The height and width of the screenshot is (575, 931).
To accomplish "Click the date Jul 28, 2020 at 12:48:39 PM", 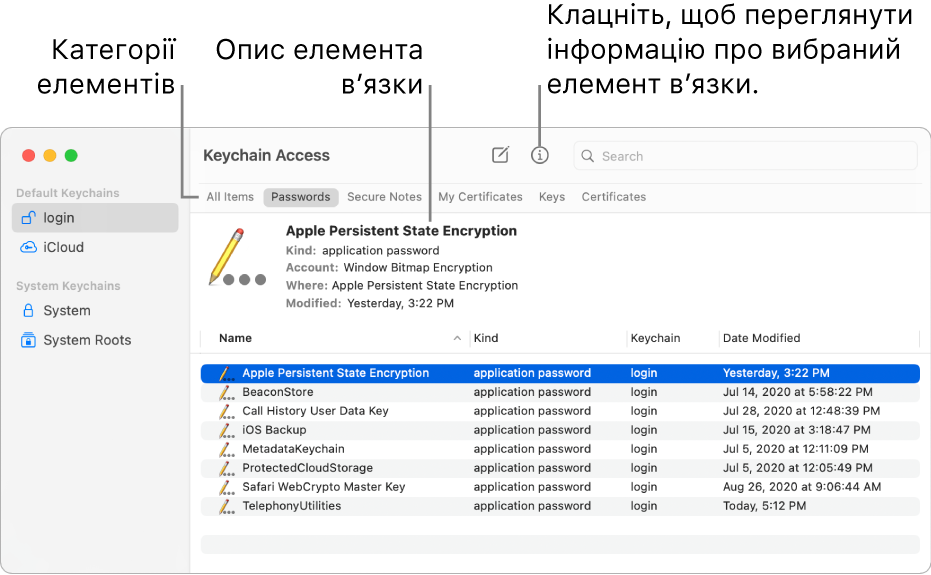I will click(802, 411).
